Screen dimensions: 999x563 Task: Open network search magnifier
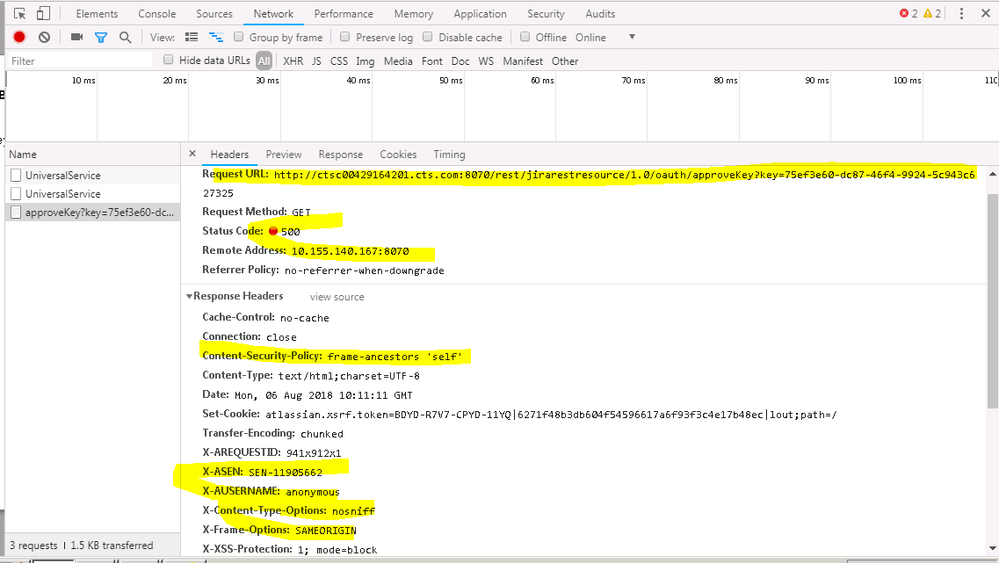point(125,38)
